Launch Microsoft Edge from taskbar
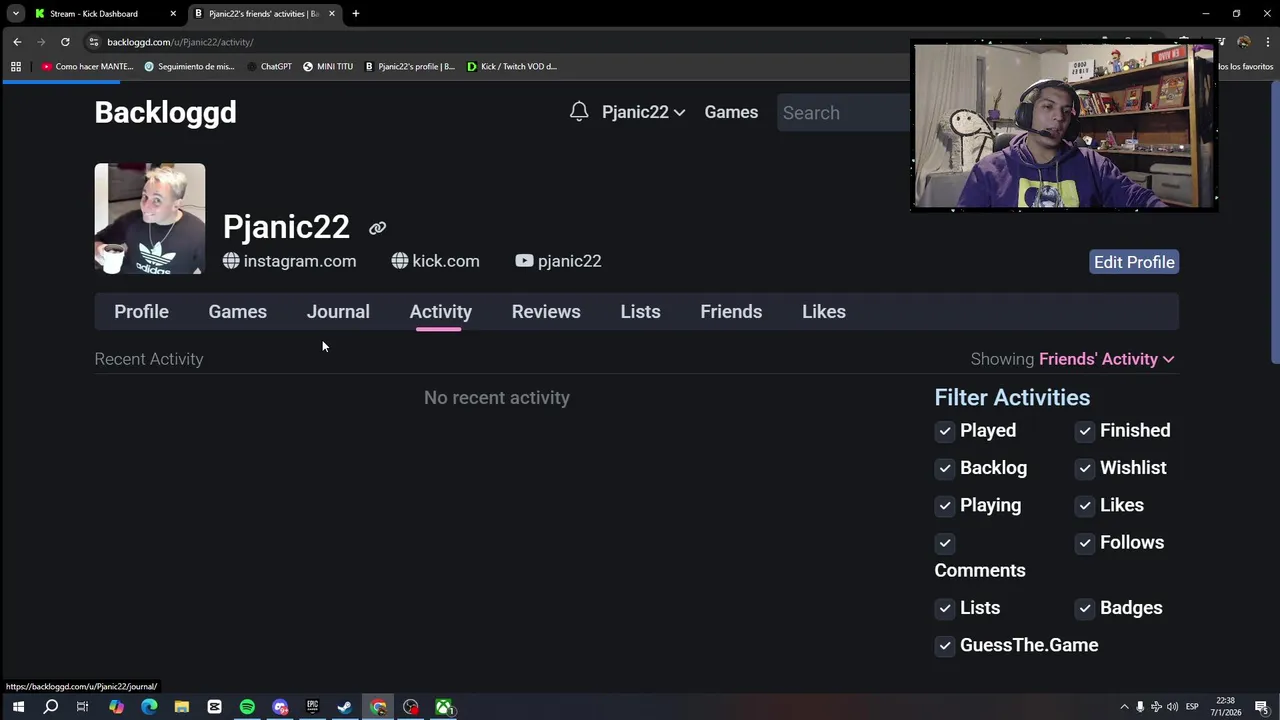 pos(149,707)
